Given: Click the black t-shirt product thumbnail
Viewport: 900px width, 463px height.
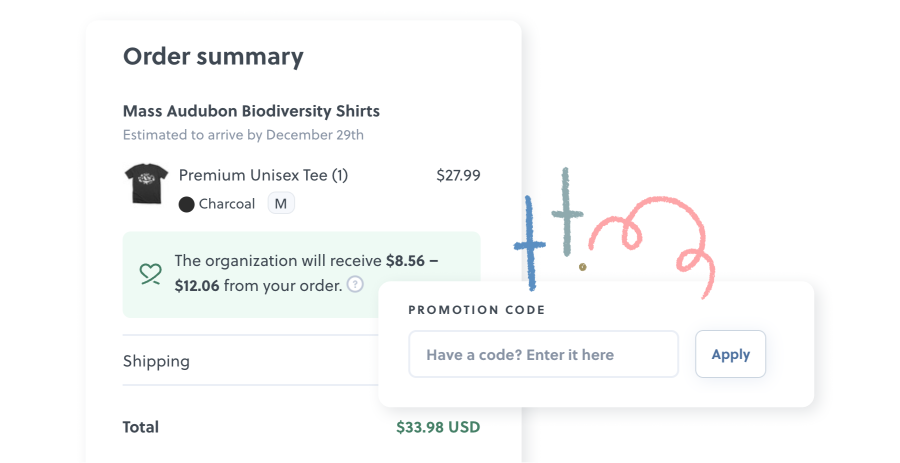Looking at the screenshot, I should point(144,185).
